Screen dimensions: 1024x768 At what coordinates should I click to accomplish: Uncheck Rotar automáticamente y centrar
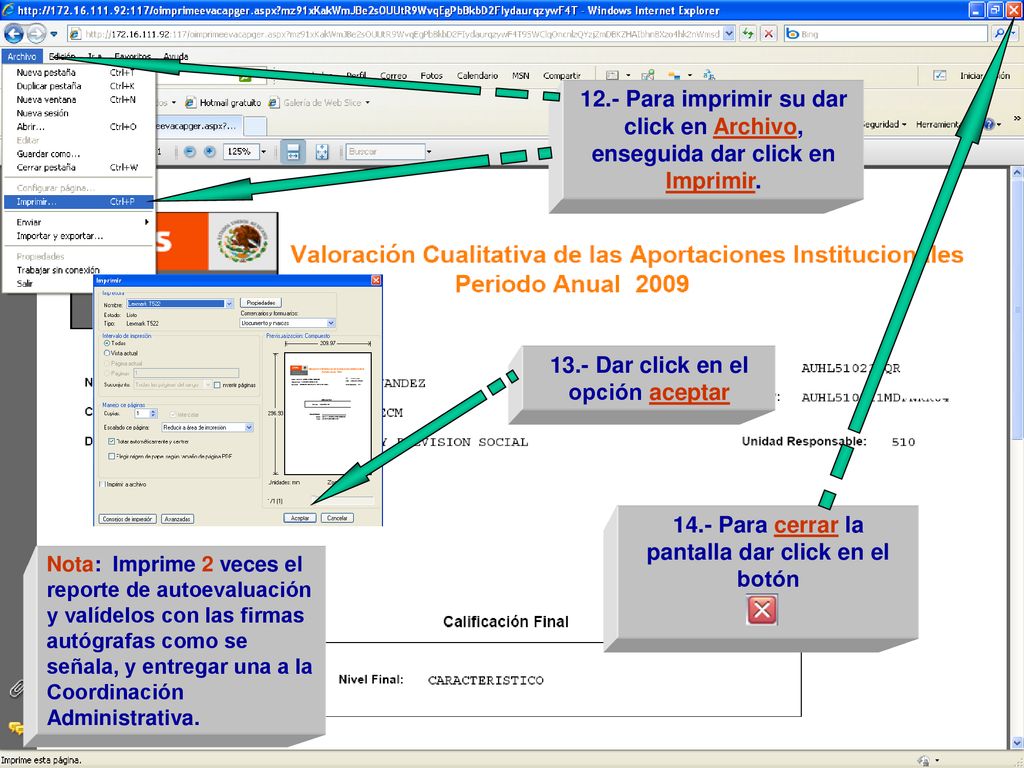pos(112,441)
